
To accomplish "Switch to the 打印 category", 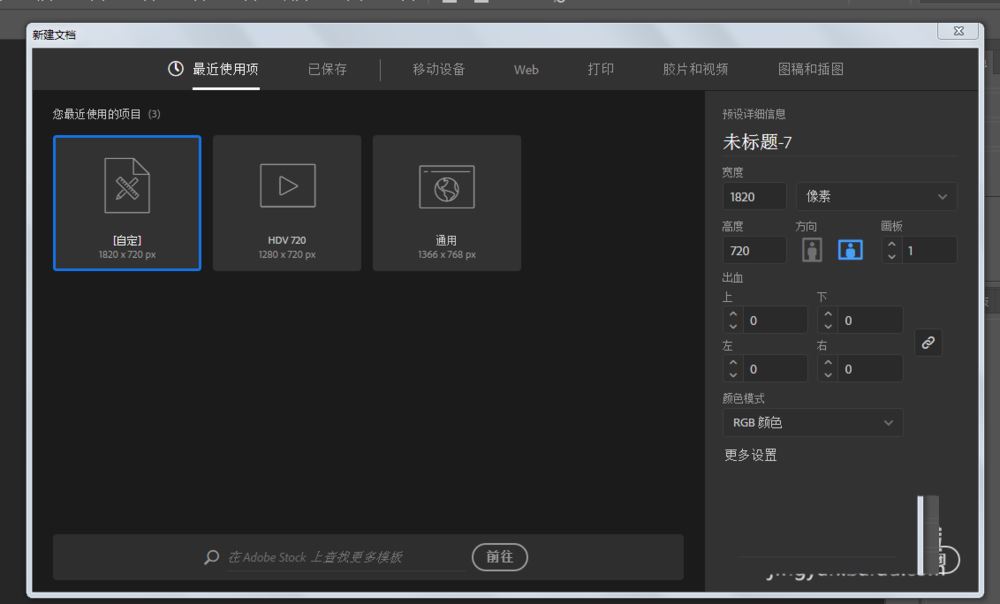I will click(601, 69).
